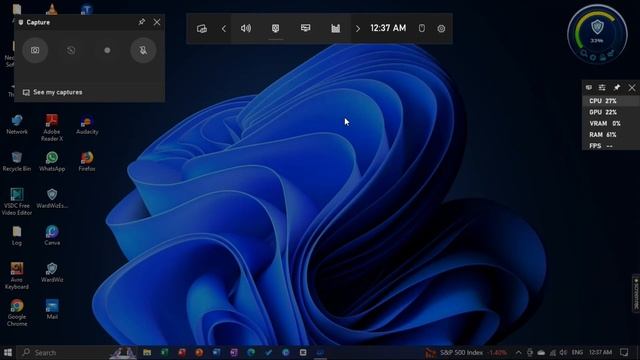Open the S&P 500 Index taskbar widget
This screenshot has width=640, height=360.
pos(466,352)
